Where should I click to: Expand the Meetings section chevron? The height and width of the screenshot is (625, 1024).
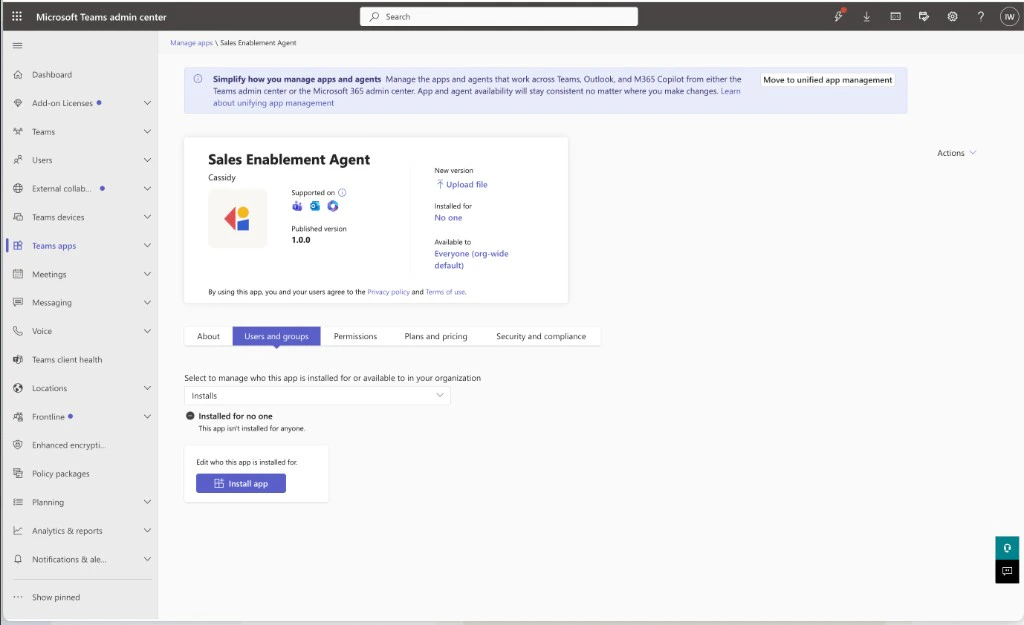click(x=147, y=274)
